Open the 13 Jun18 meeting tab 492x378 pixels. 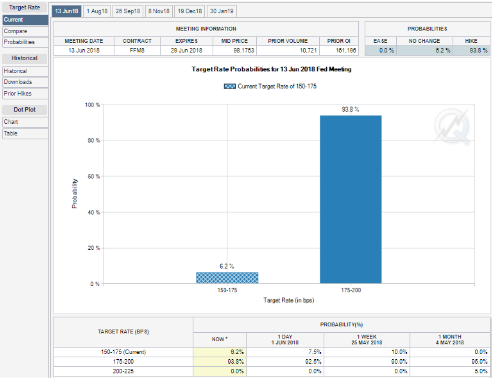click(x=66, y=11)
